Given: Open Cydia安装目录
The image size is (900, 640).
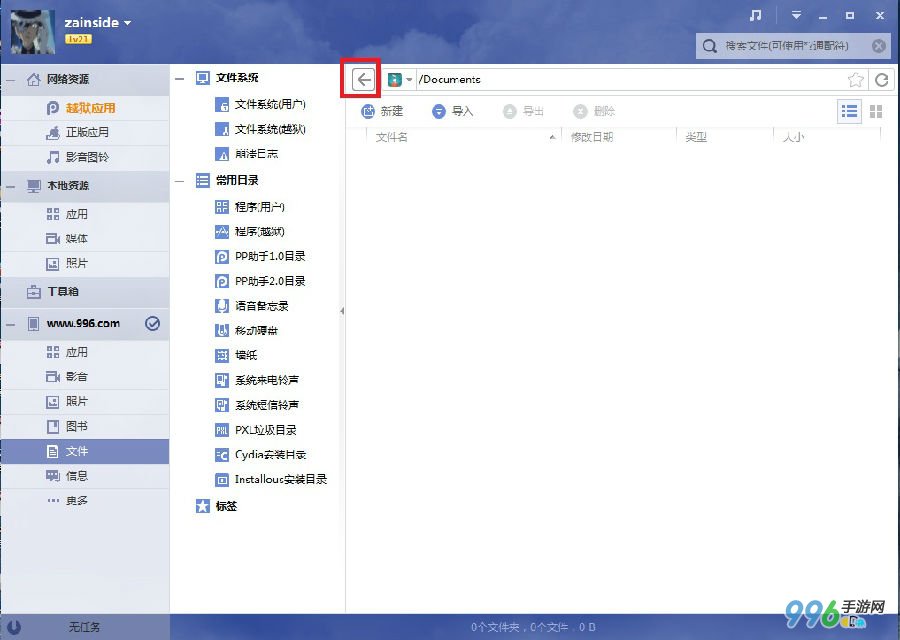Looking at the screenshot, I should pos(261,455).
